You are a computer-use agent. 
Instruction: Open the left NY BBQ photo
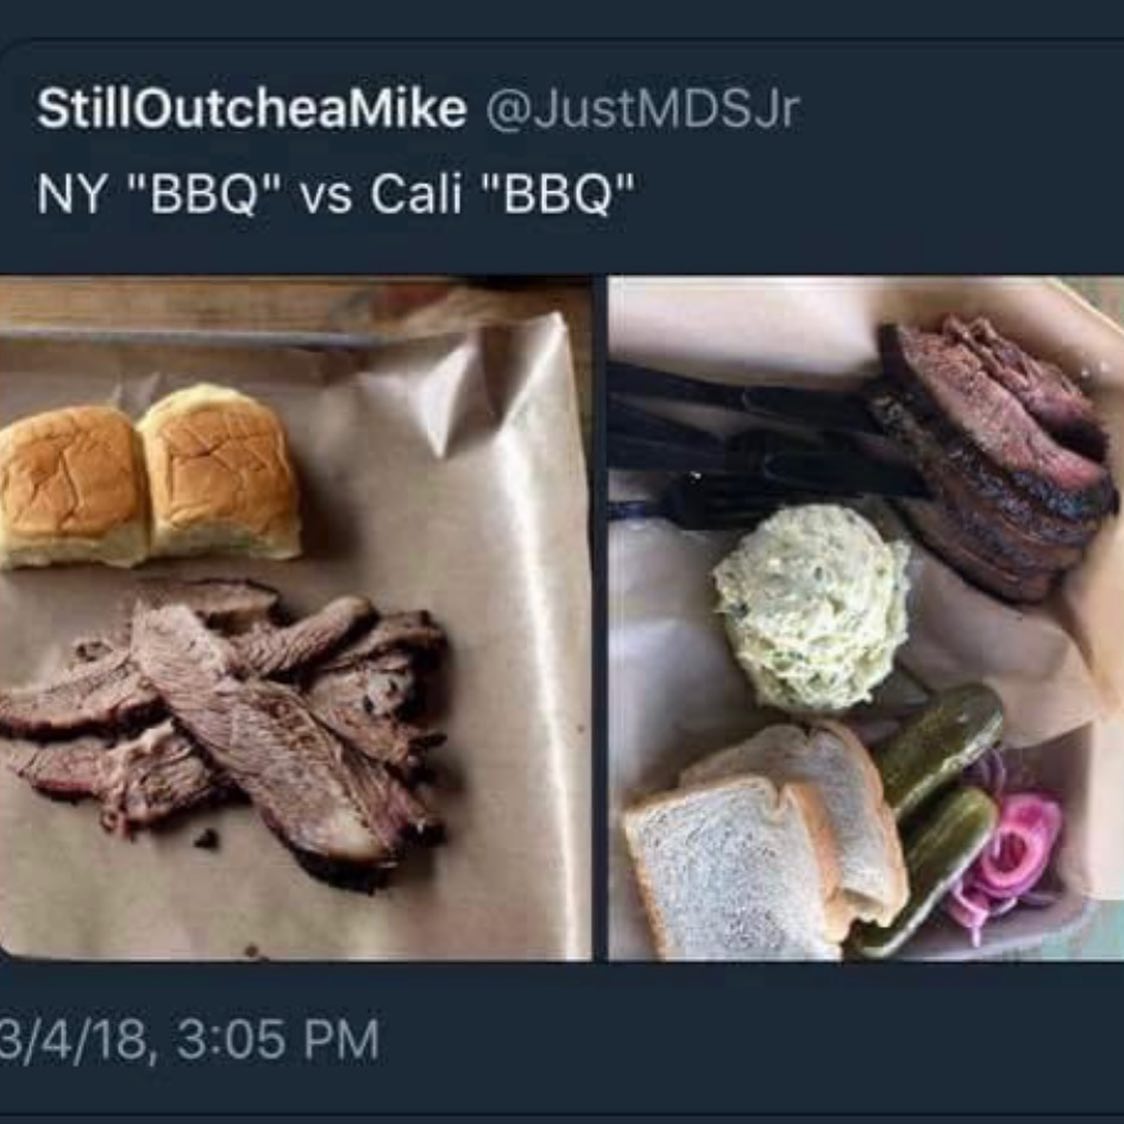296,619
